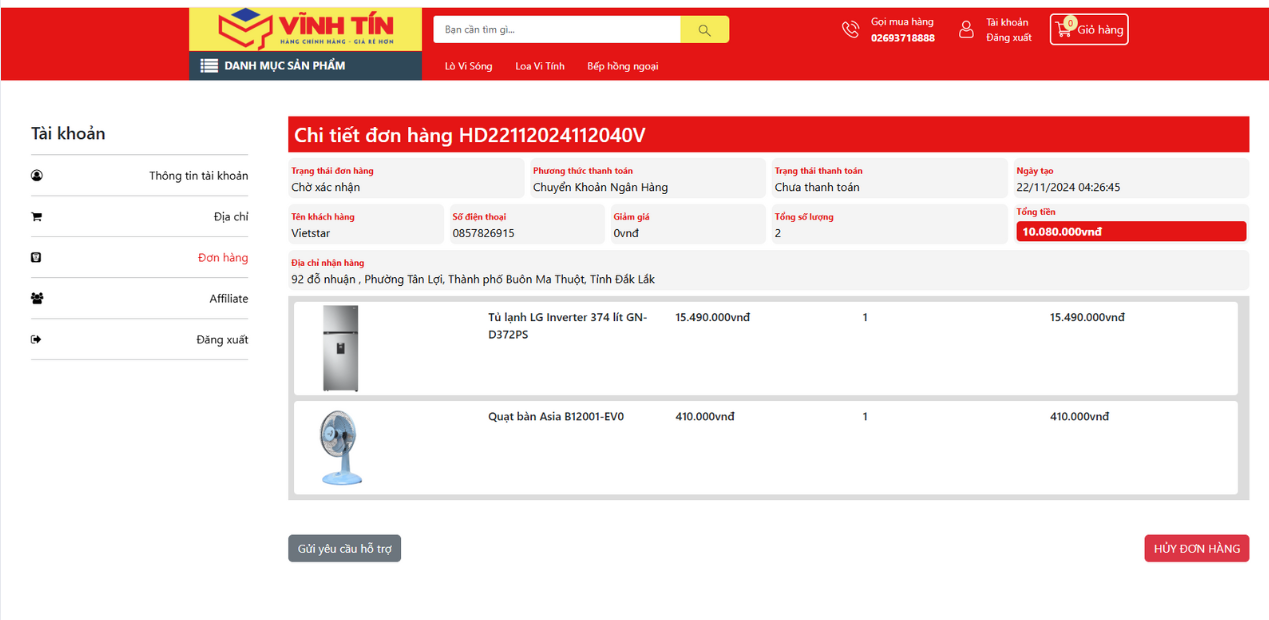Click the created date 22/11/2024 04:26:45

(x=1068, y=187)
